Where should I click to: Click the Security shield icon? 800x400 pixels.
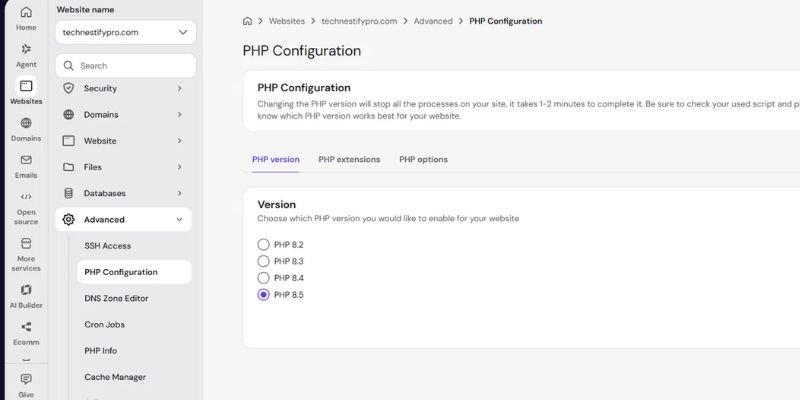[x=68, y=88]
